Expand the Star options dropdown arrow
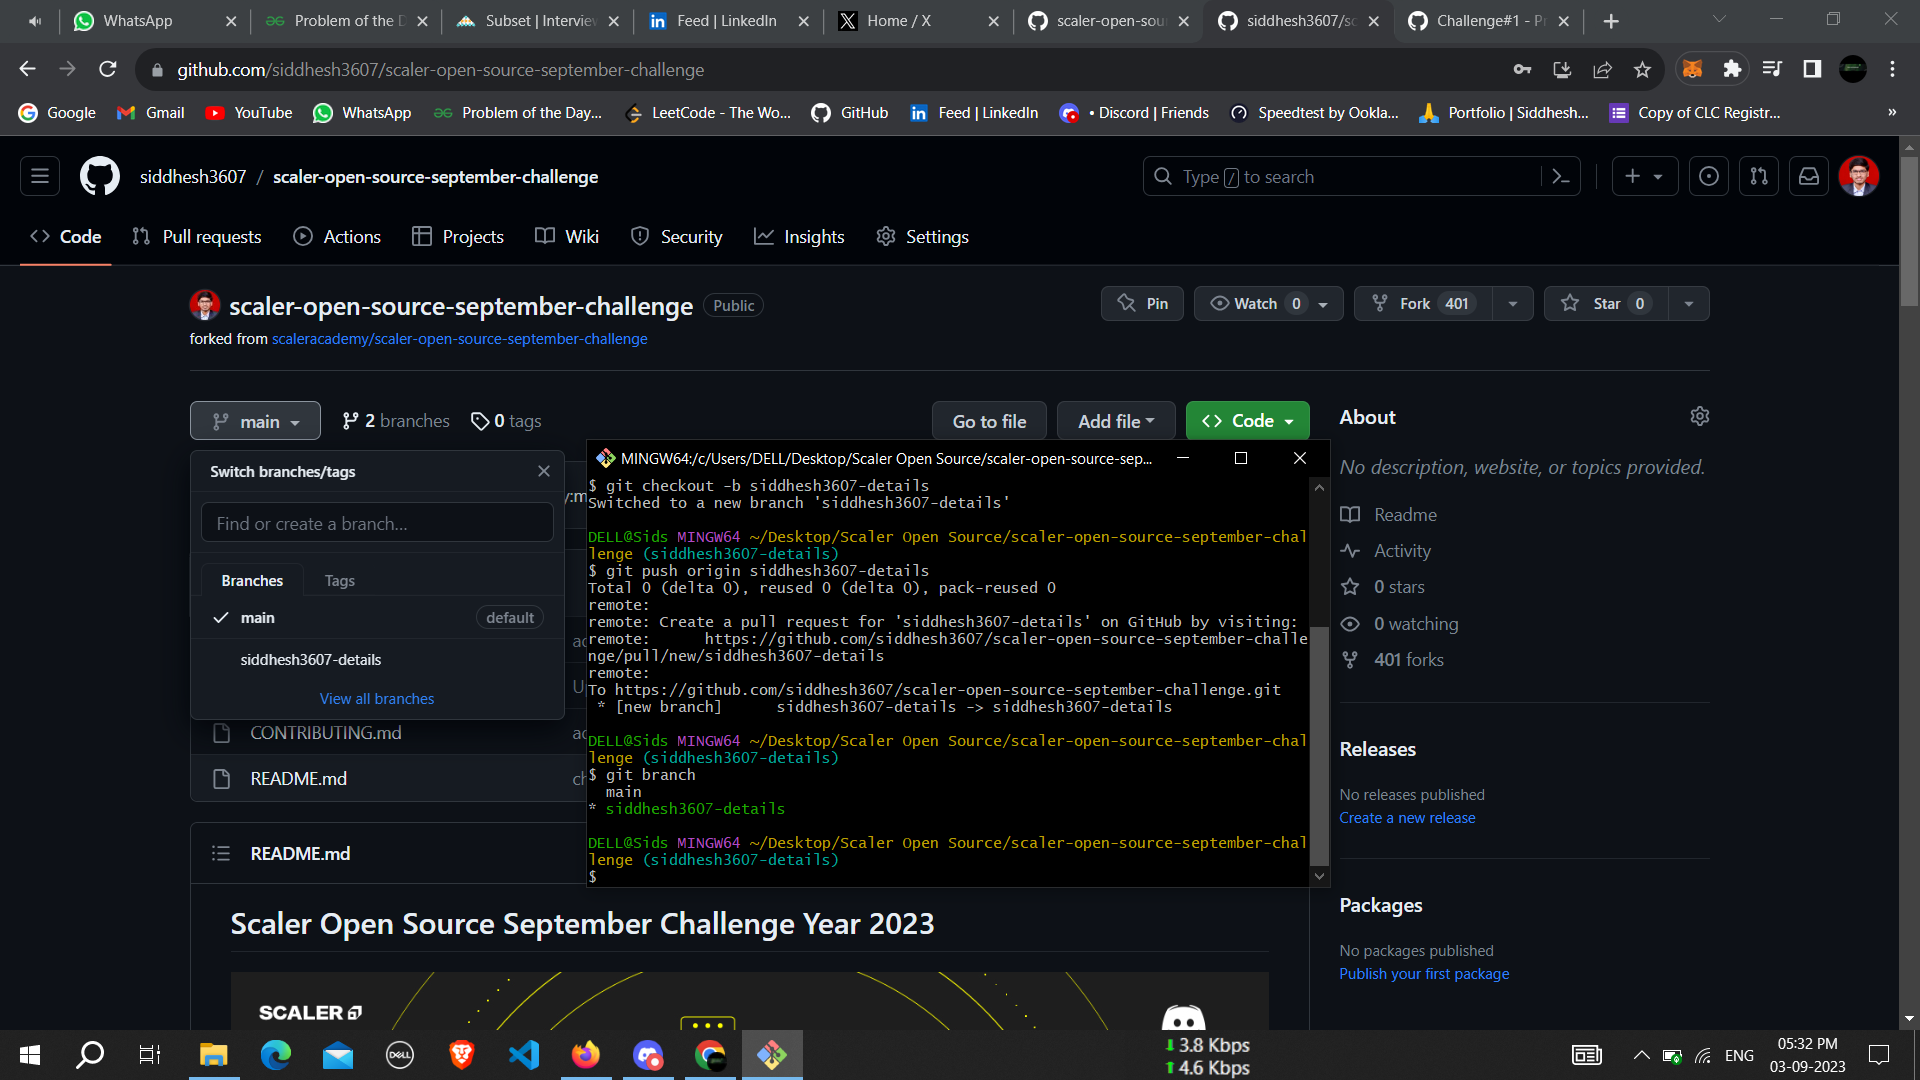This screenshot has height=1080, width=1920. tap(1689, 303)
